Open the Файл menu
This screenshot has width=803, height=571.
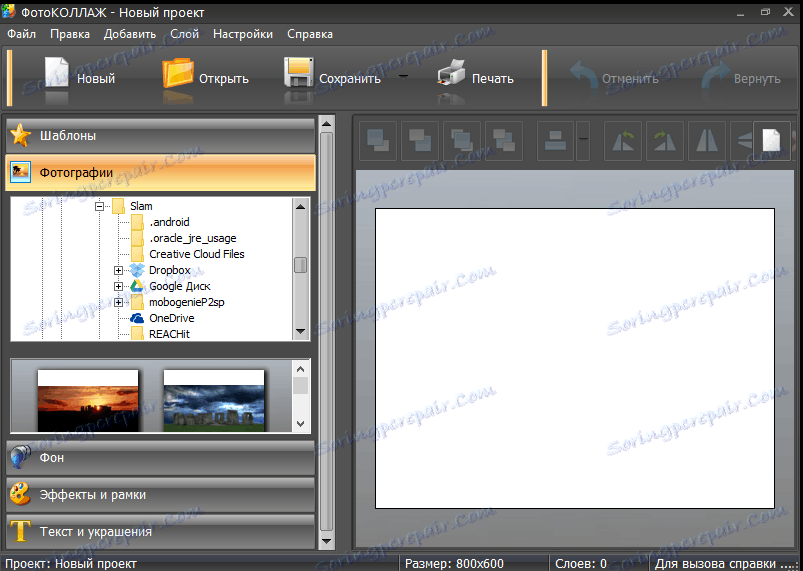(22, 34)
